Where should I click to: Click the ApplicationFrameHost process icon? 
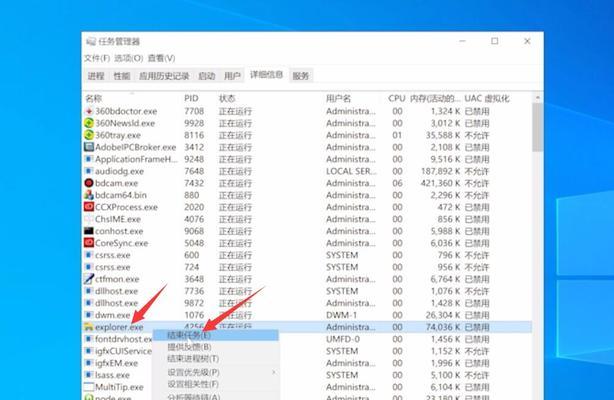tap(89, 159)
